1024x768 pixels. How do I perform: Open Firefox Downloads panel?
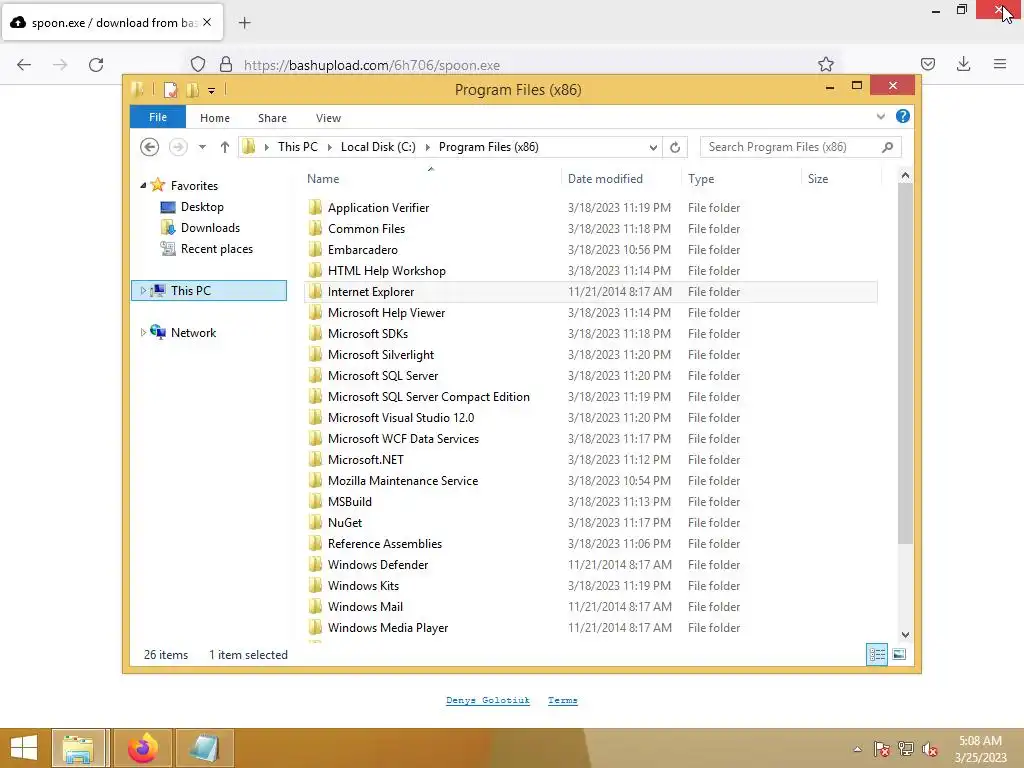963,64
